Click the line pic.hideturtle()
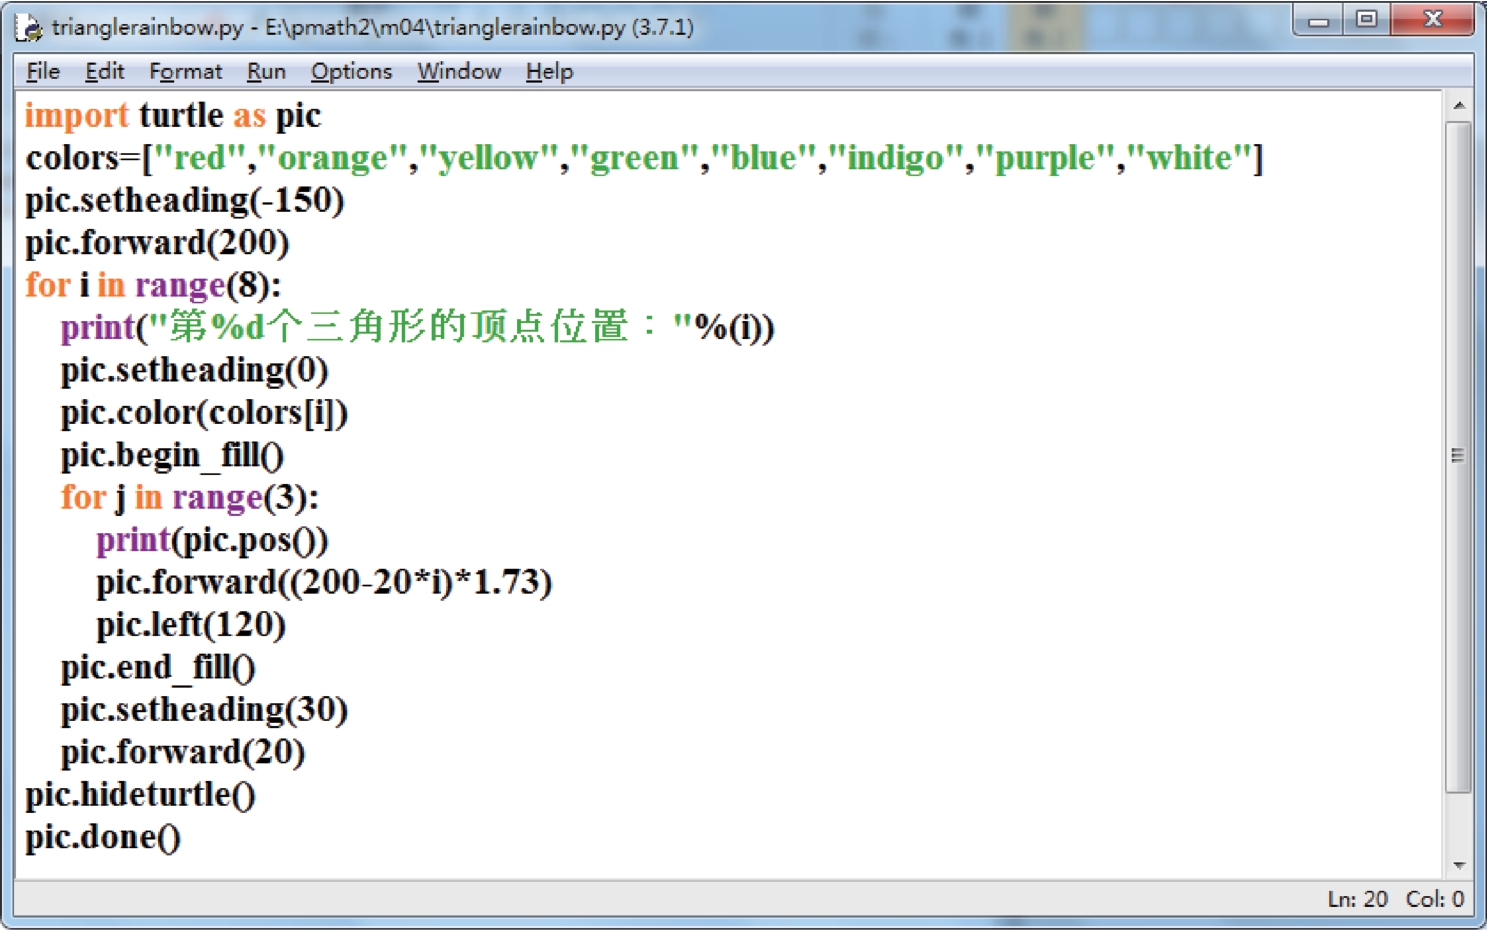The width and height of the screenshot is (1487, 930). point(140,795)
